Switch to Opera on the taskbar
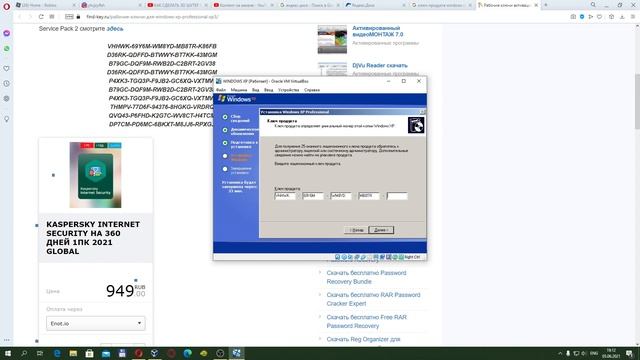Screen dimensions: 640x360 138,353
